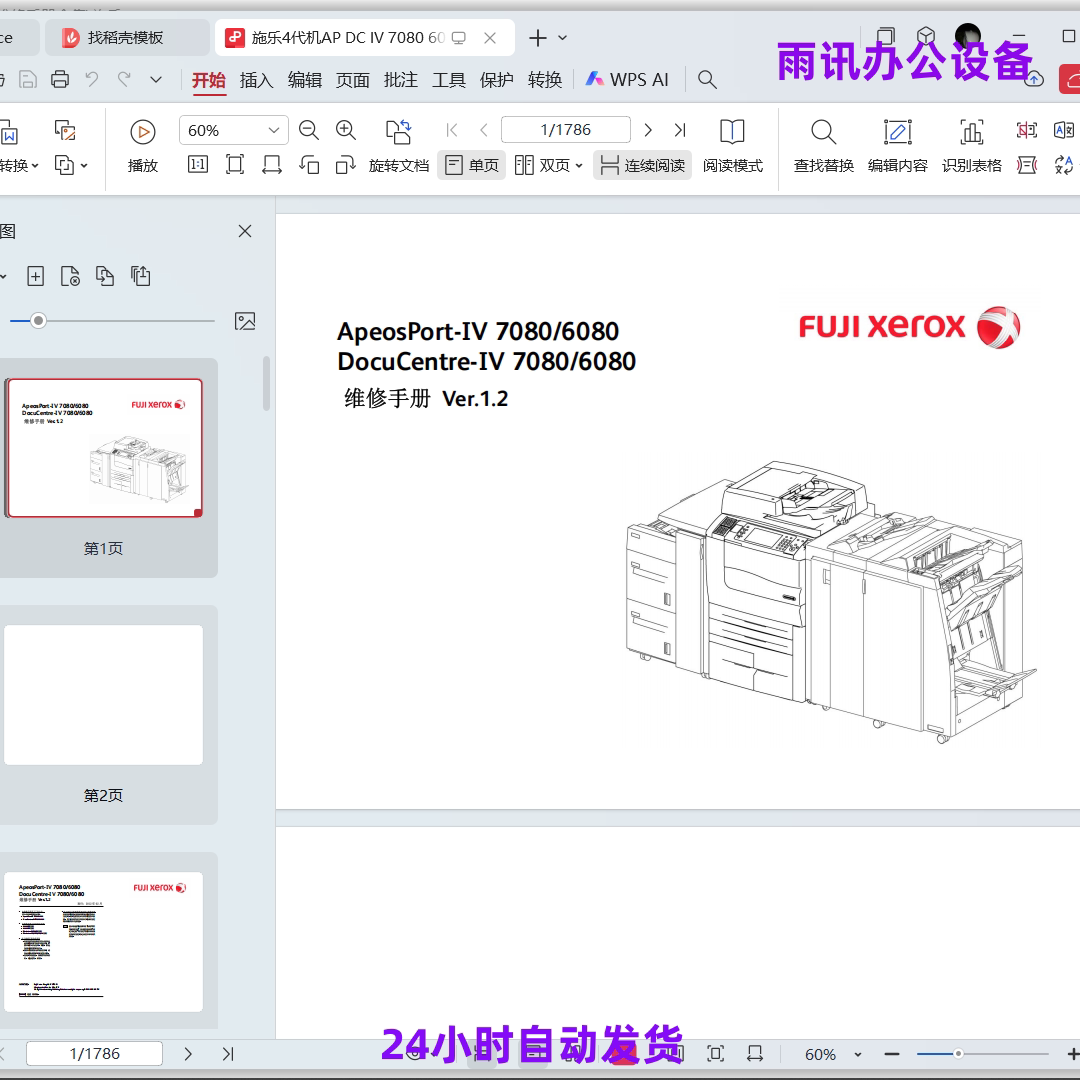Open the 60% zoom dropdown in the toolbar
Screen dimensions: 1080x1080
tap(273, 130)
